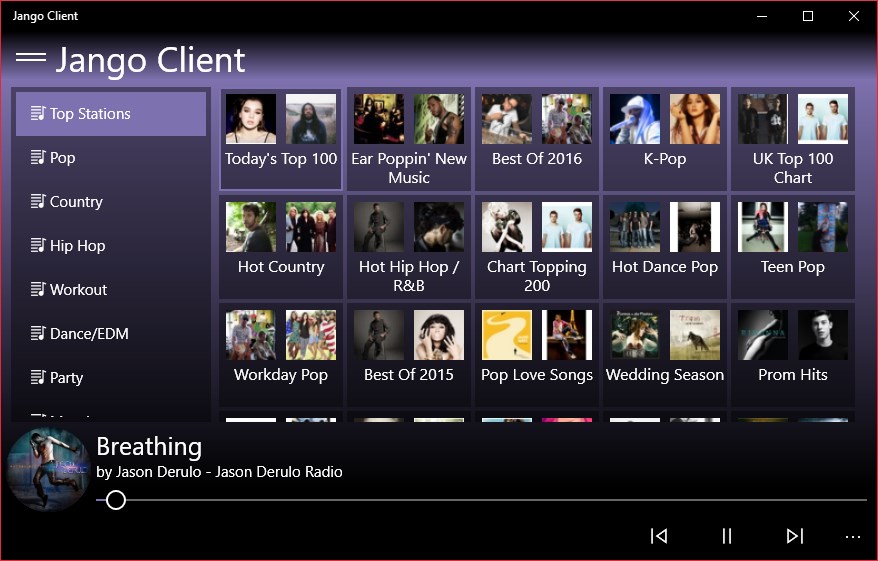878x561 pixels.
Task: Play the Chart Topping 200 station
Action: [536, 247]
